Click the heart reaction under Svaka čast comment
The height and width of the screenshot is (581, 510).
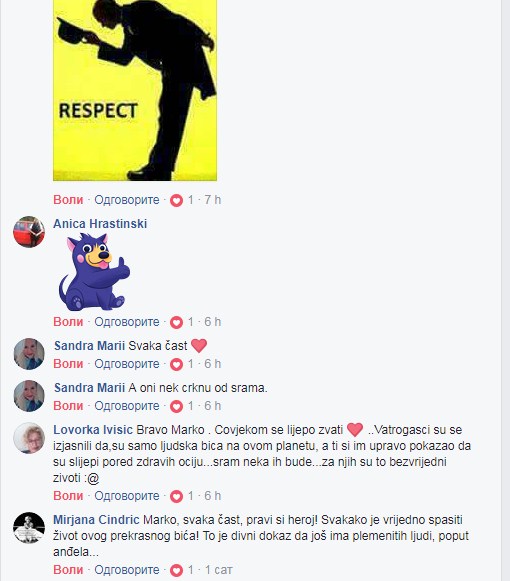[176, 364]
